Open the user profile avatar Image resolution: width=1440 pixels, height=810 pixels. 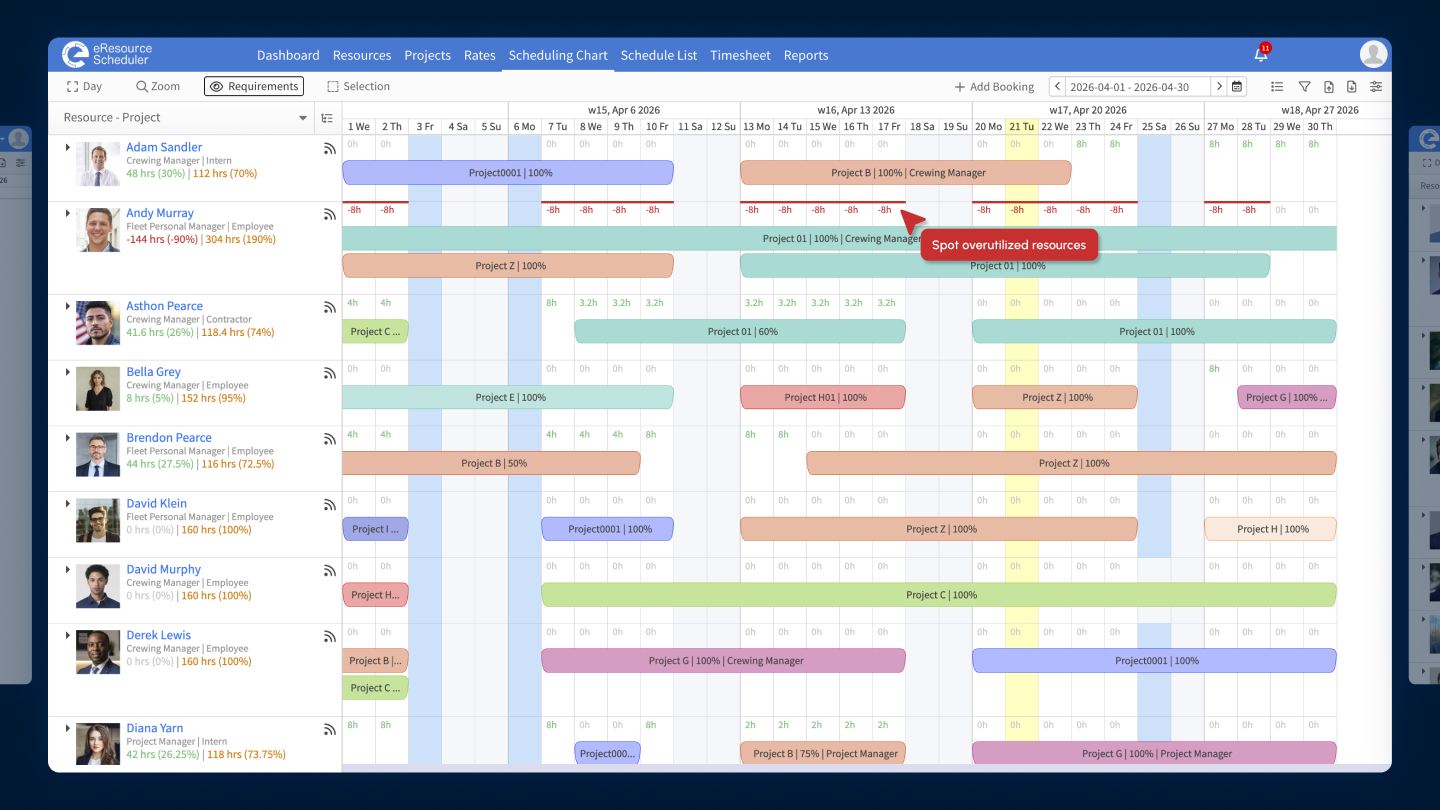coord(1373,54)
